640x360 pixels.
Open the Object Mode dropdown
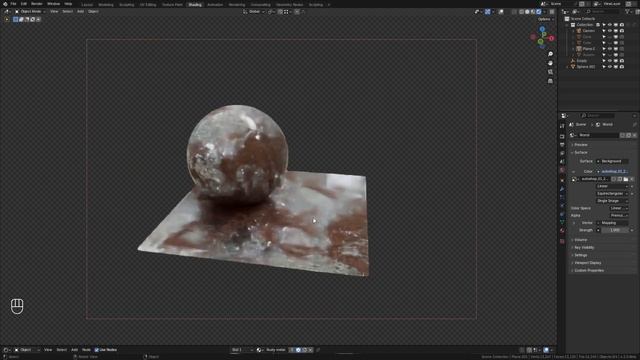(x=31, y=12)
